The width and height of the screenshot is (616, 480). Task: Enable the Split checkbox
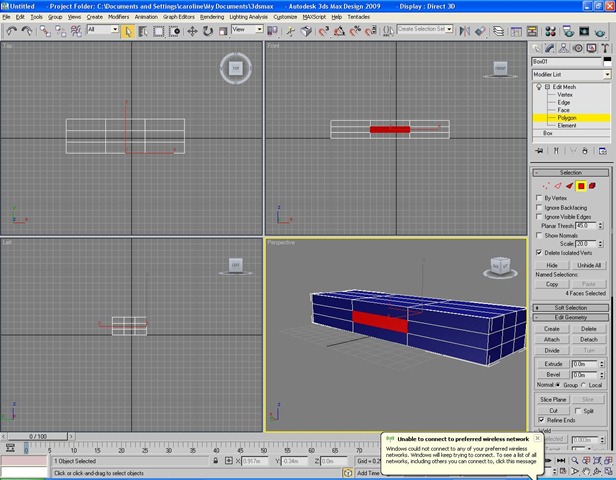(x=578, y=410)
